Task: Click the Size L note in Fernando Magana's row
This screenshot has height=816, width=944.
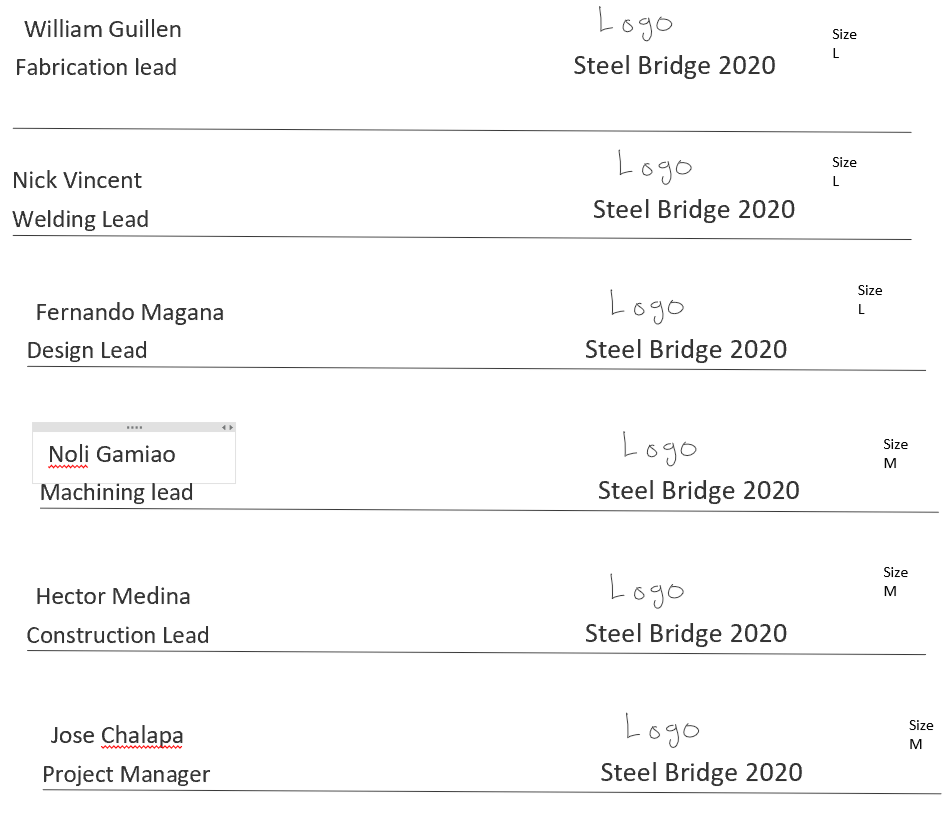Action: [869, 300]
